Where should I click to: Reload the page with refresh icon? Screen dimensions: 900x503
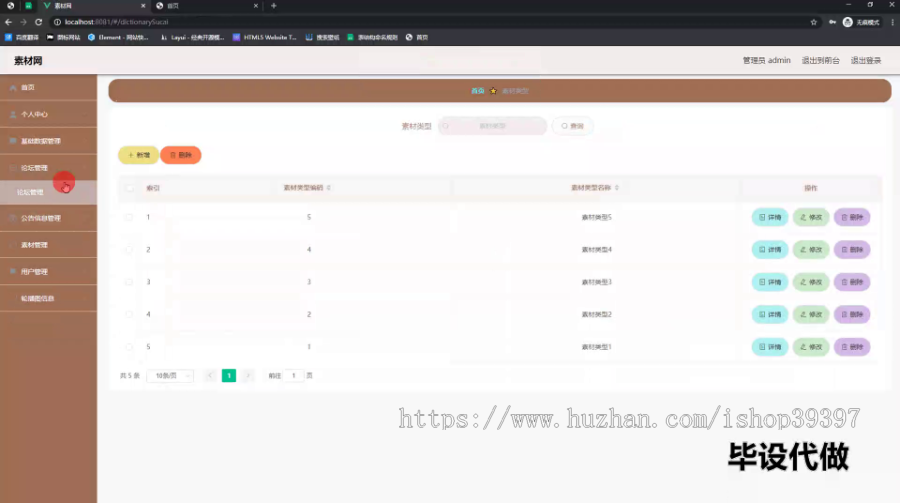pos(38,22)
